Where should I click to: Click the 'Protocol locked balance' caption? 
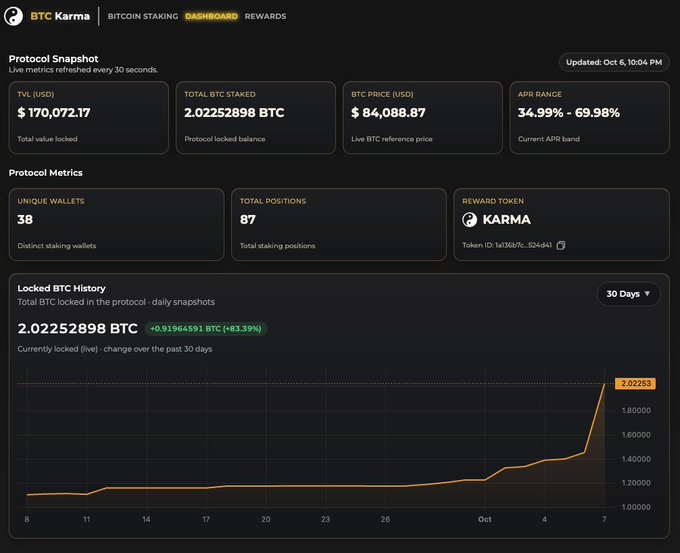point(225,139)
